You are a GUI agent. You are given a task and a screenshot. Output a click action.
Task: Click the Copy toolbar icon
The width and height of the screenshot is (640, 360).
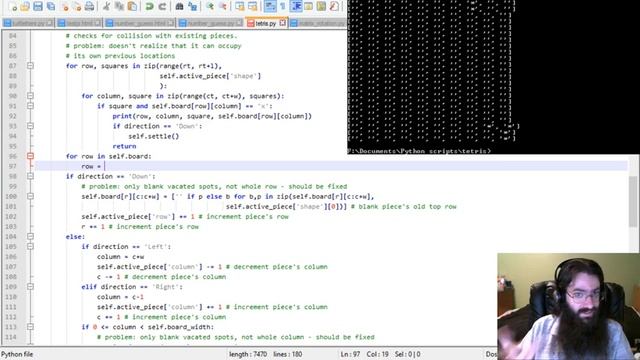click(120, 6)
